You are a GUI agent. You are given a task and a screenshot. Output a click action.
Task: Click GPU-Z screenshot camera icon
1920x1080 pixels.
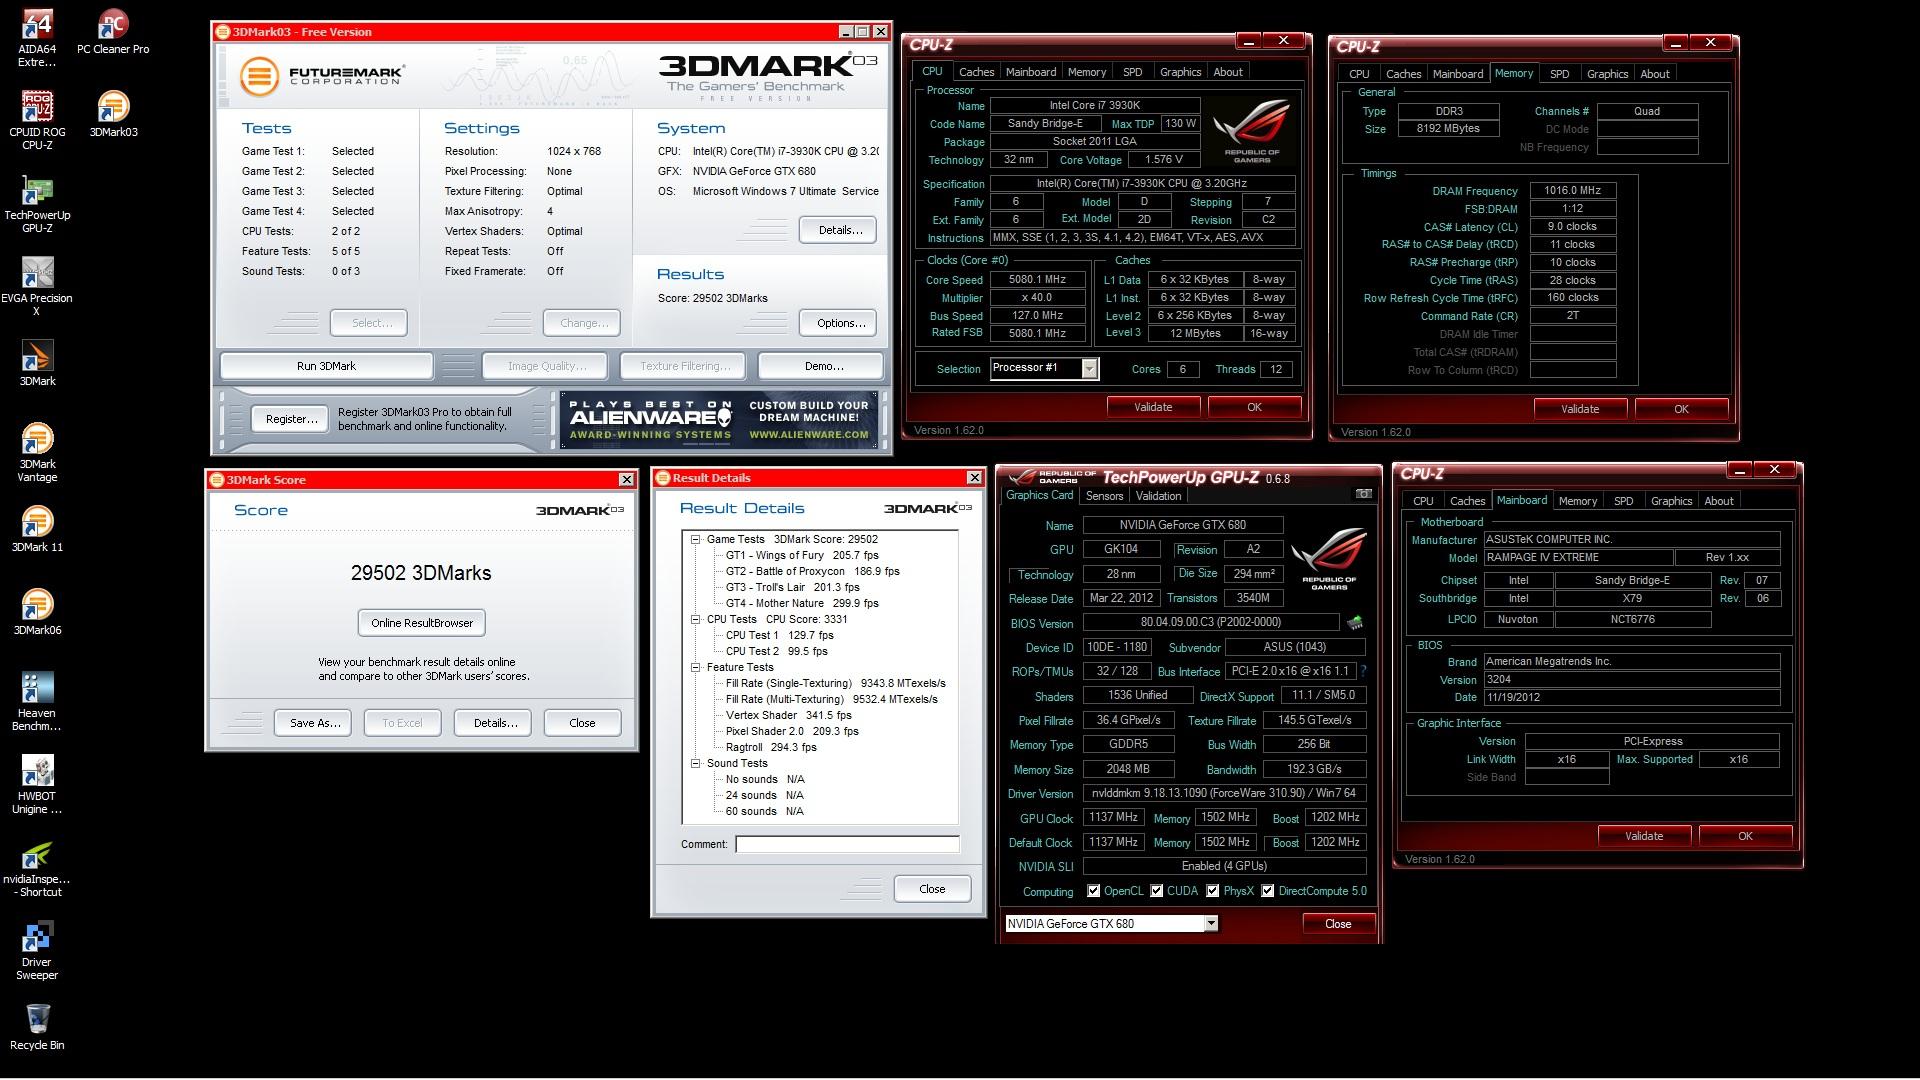(x=1363, y=494)
